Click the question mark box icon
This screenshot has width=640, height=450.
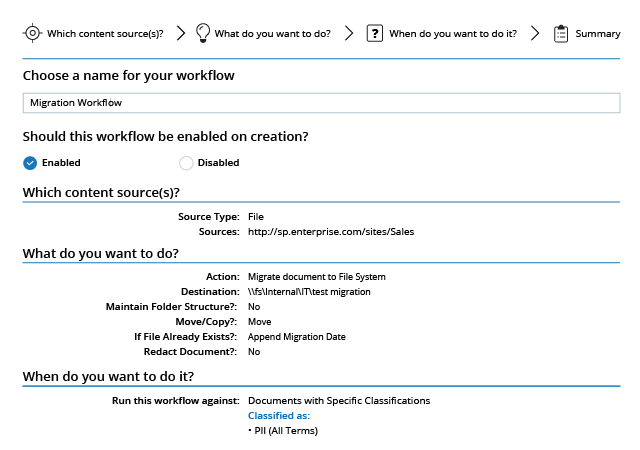374,33
